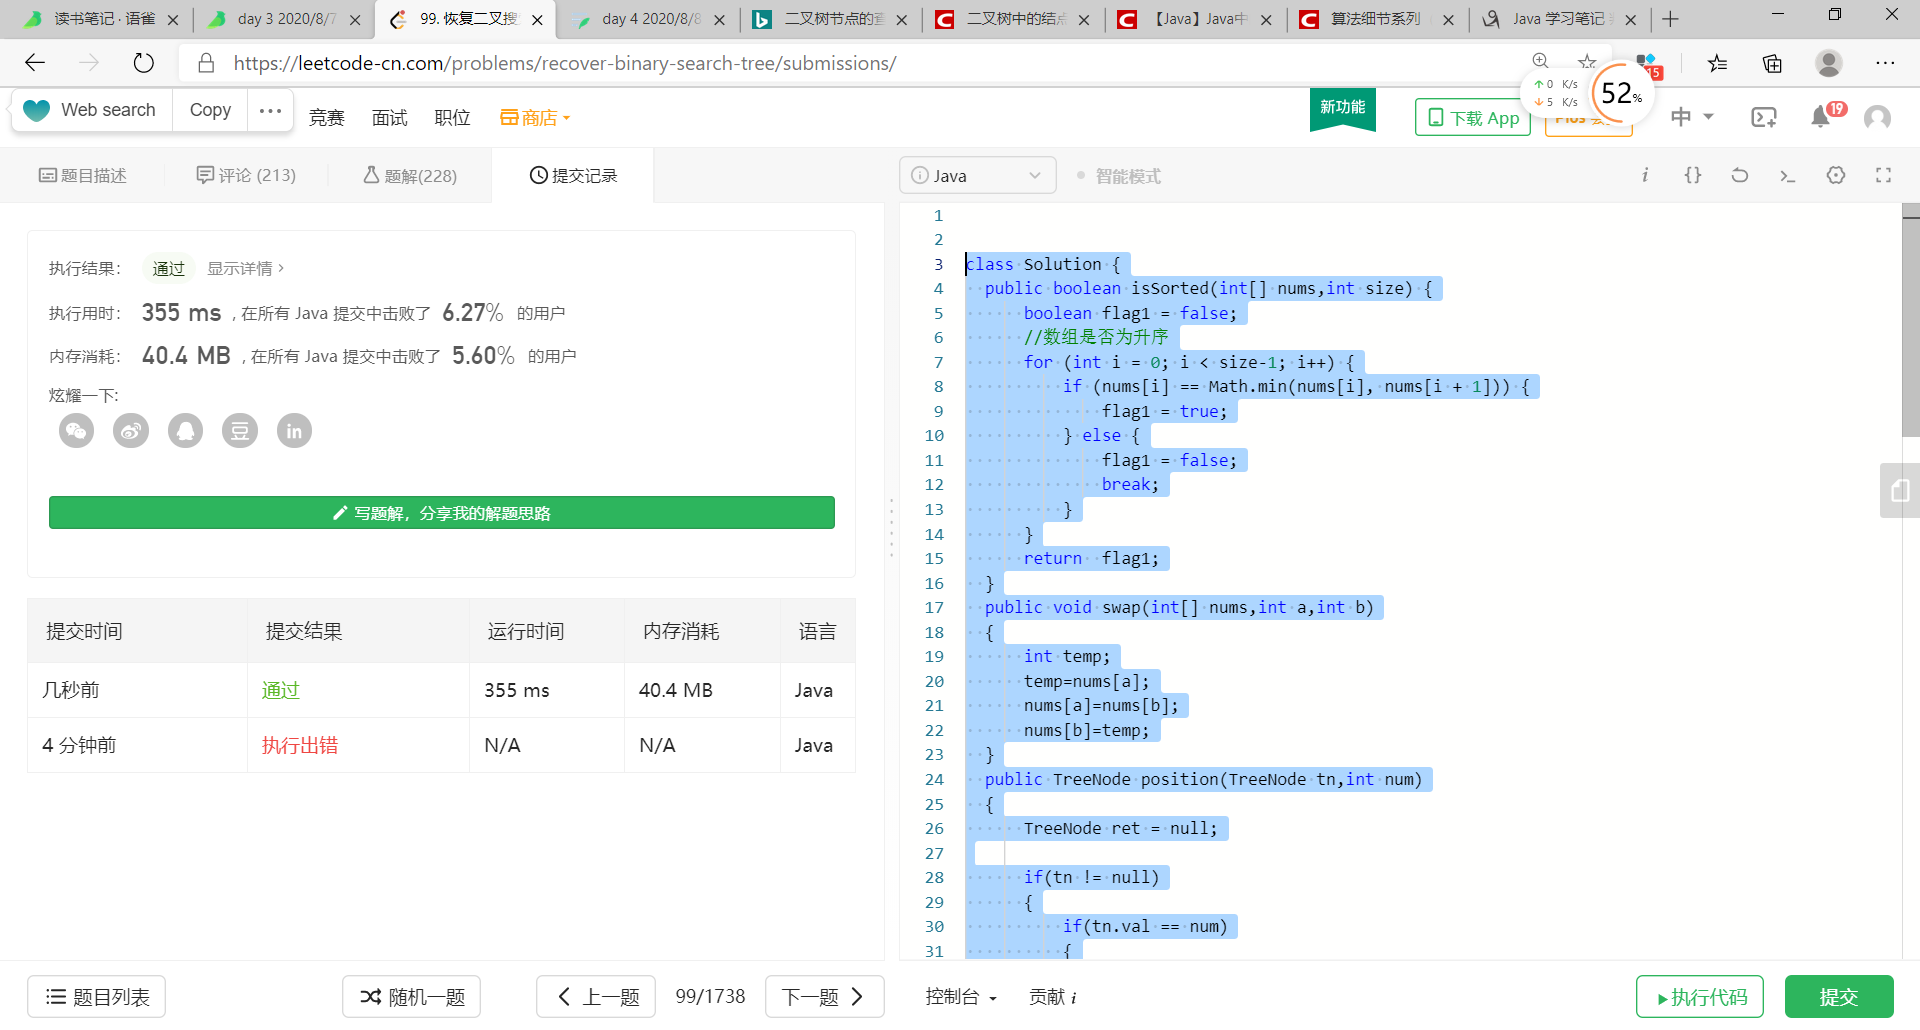
Task: Enter fullscreen editor mode
Action: pyautogui.click(x=1883, y=175)
